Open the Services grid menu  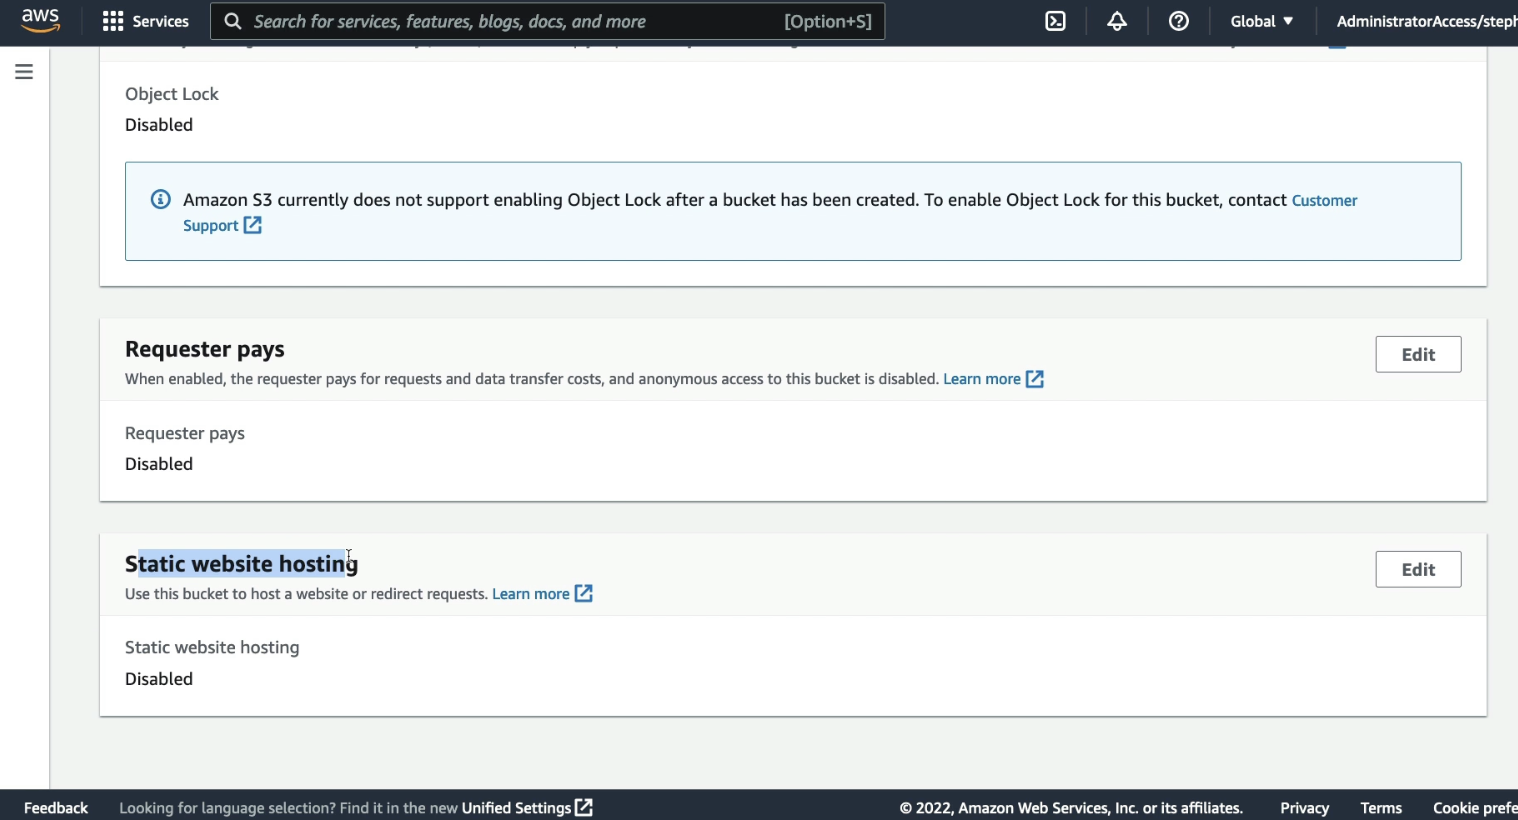(113, 21)
